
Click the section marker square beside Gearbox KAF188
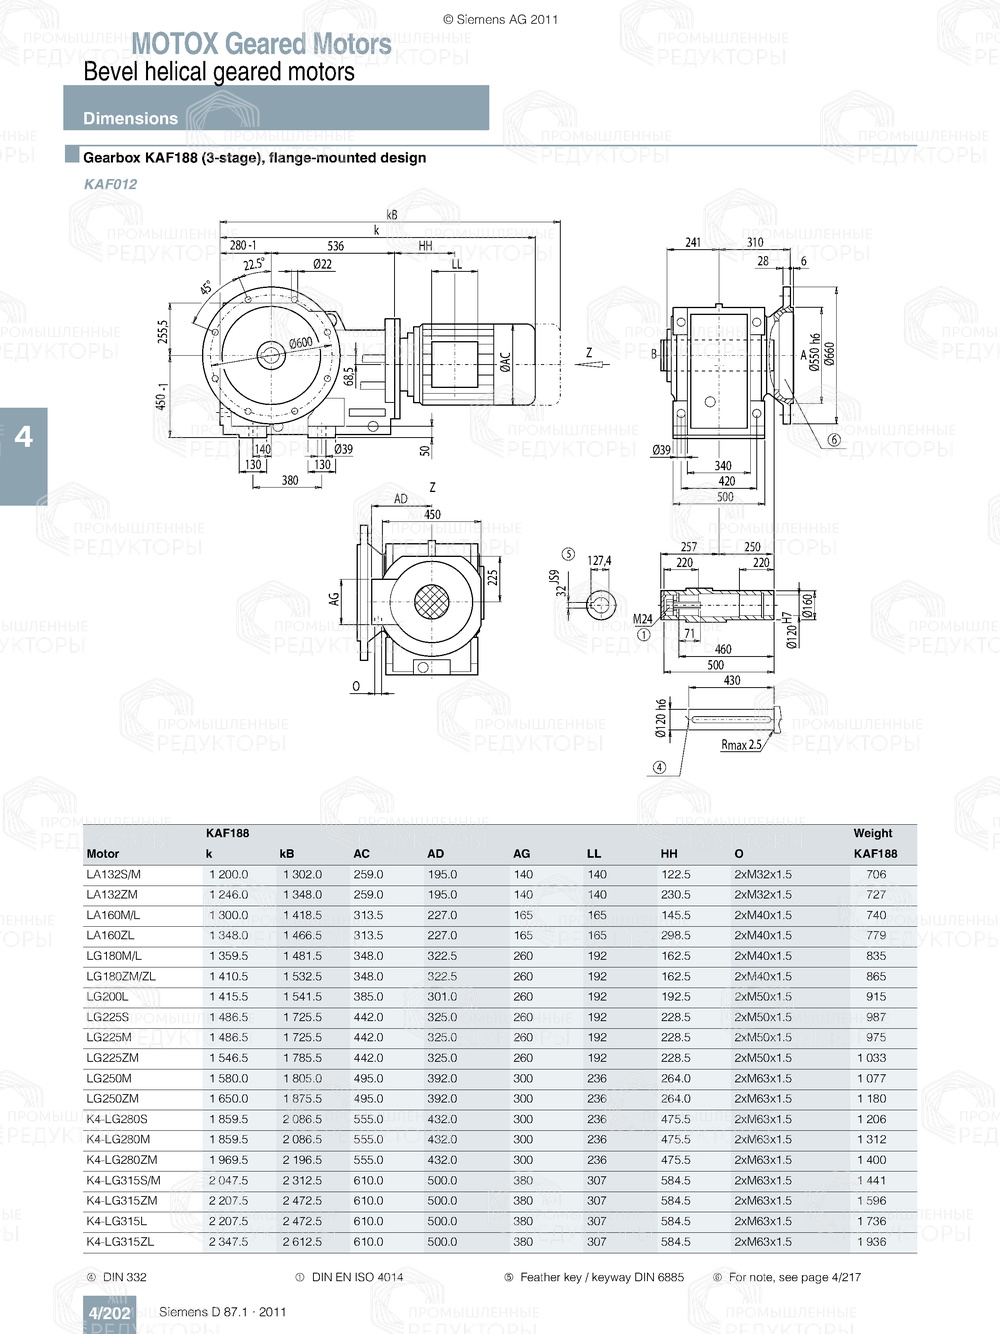tap(70, 155)
